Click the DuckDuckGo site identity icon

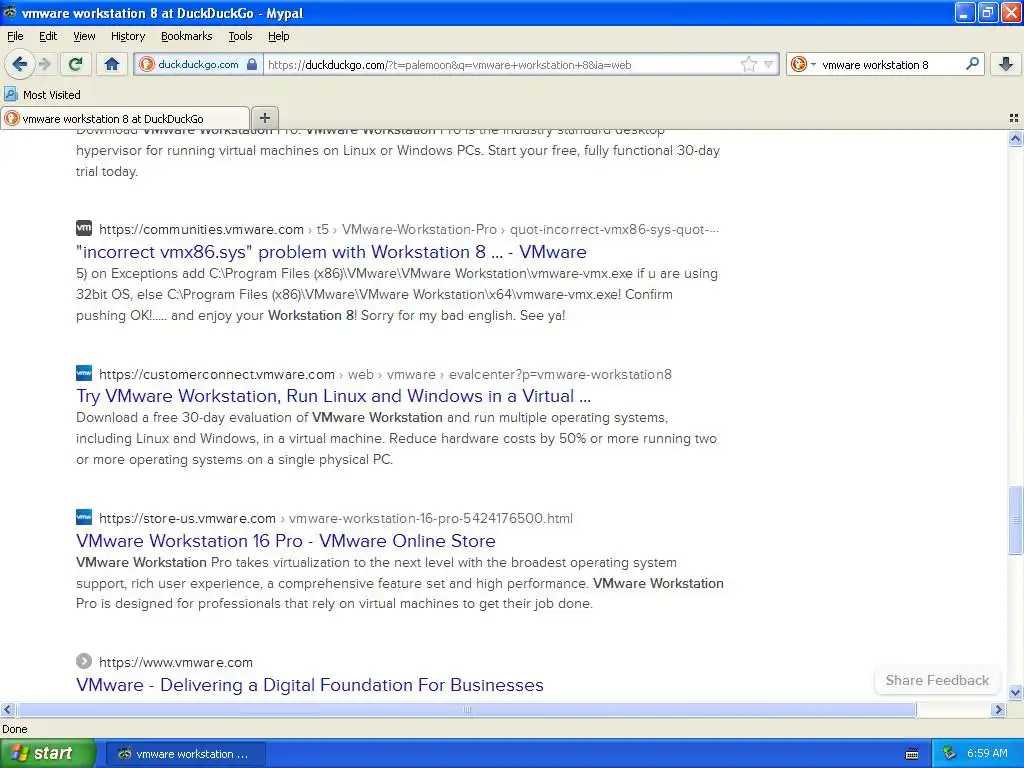tap(147, 64)
